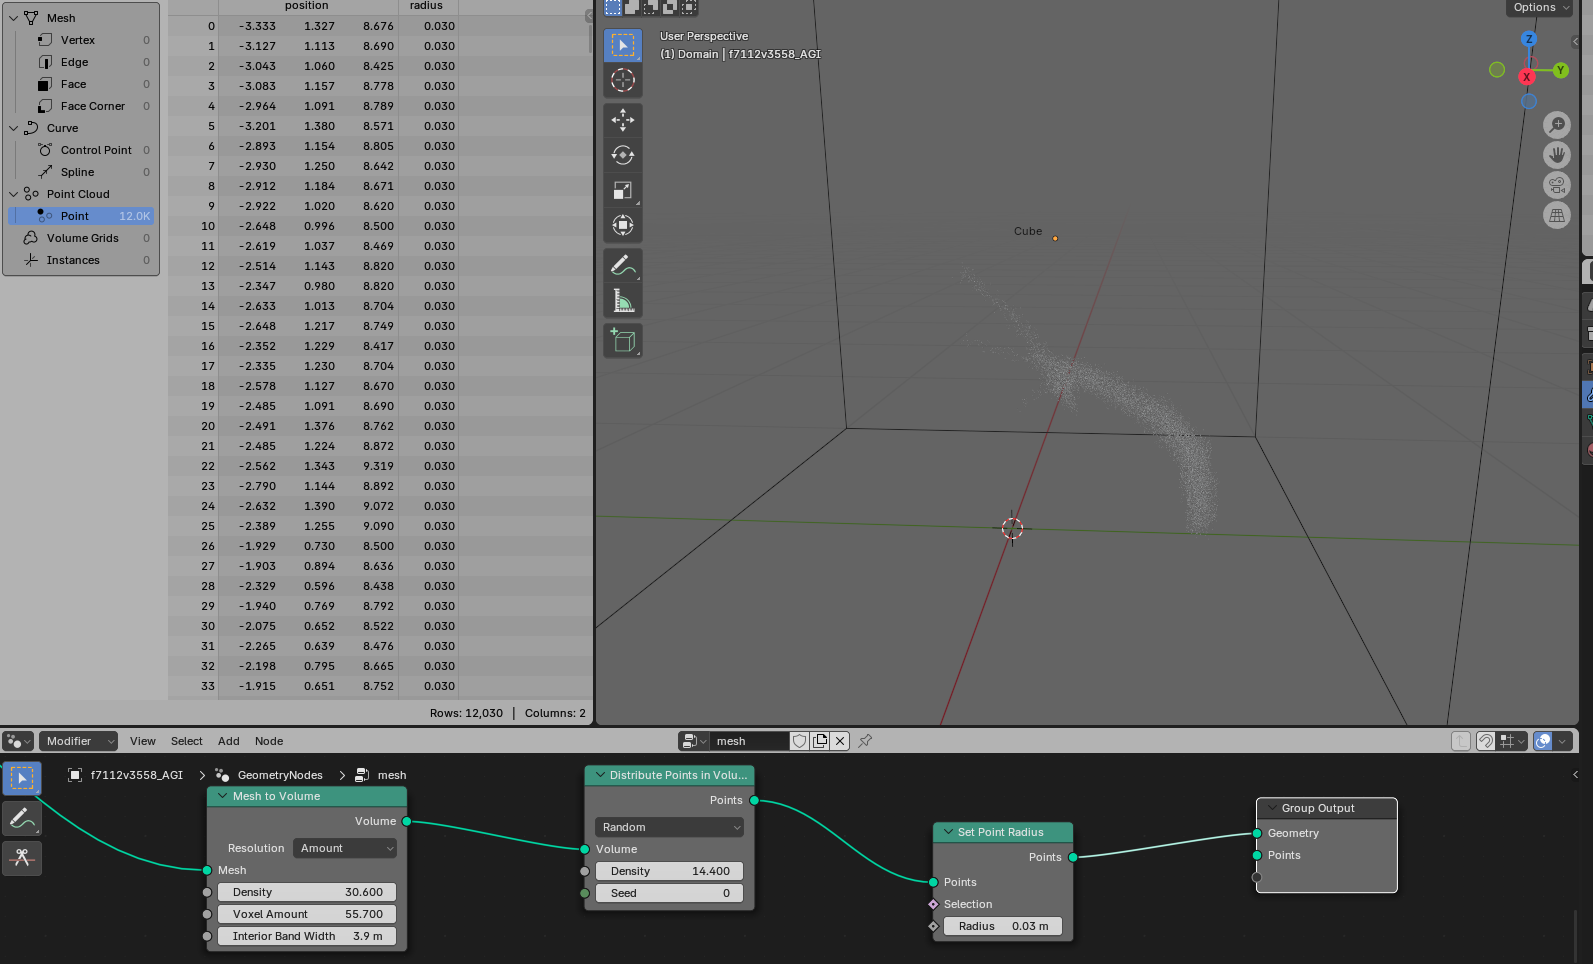This screenshot has height=964, width=1593.
Task: Select node editor Select Box tool
Action: [x=22, y=778]
